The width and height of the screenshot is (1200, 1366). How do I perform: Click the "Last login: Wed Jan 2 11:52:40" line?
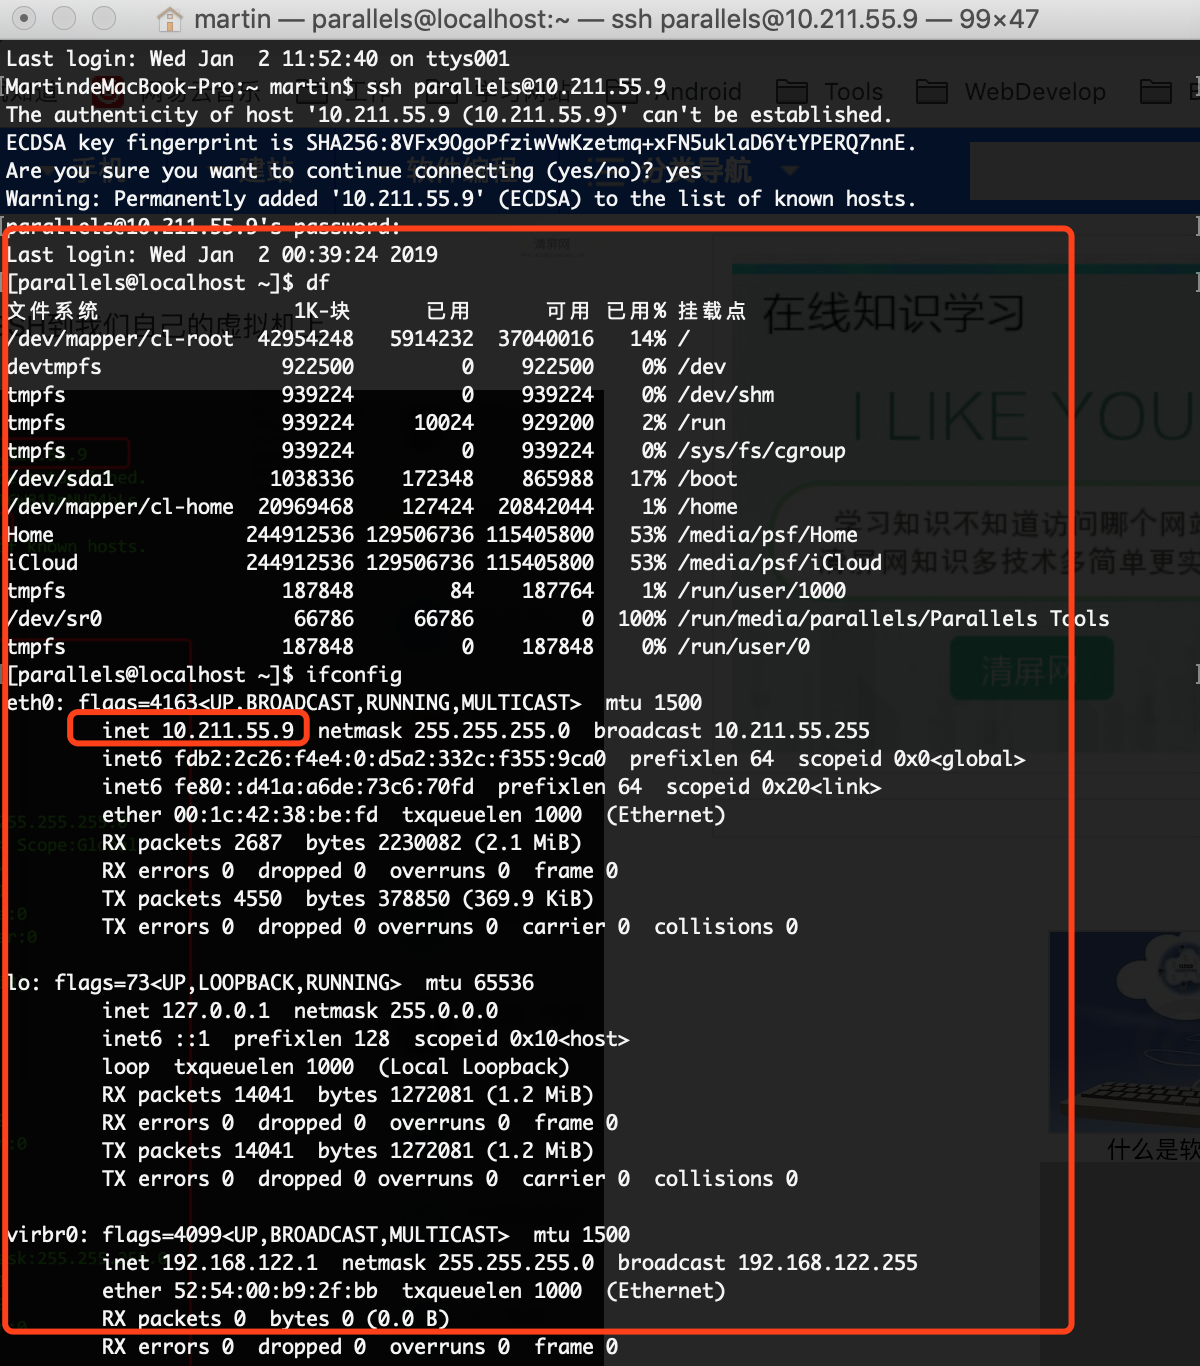point(258,59)
